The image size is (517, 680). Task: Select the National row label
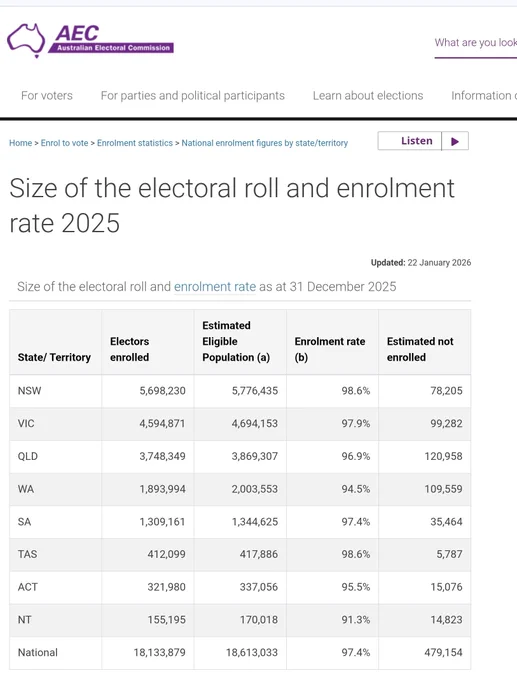coord(38,652)
